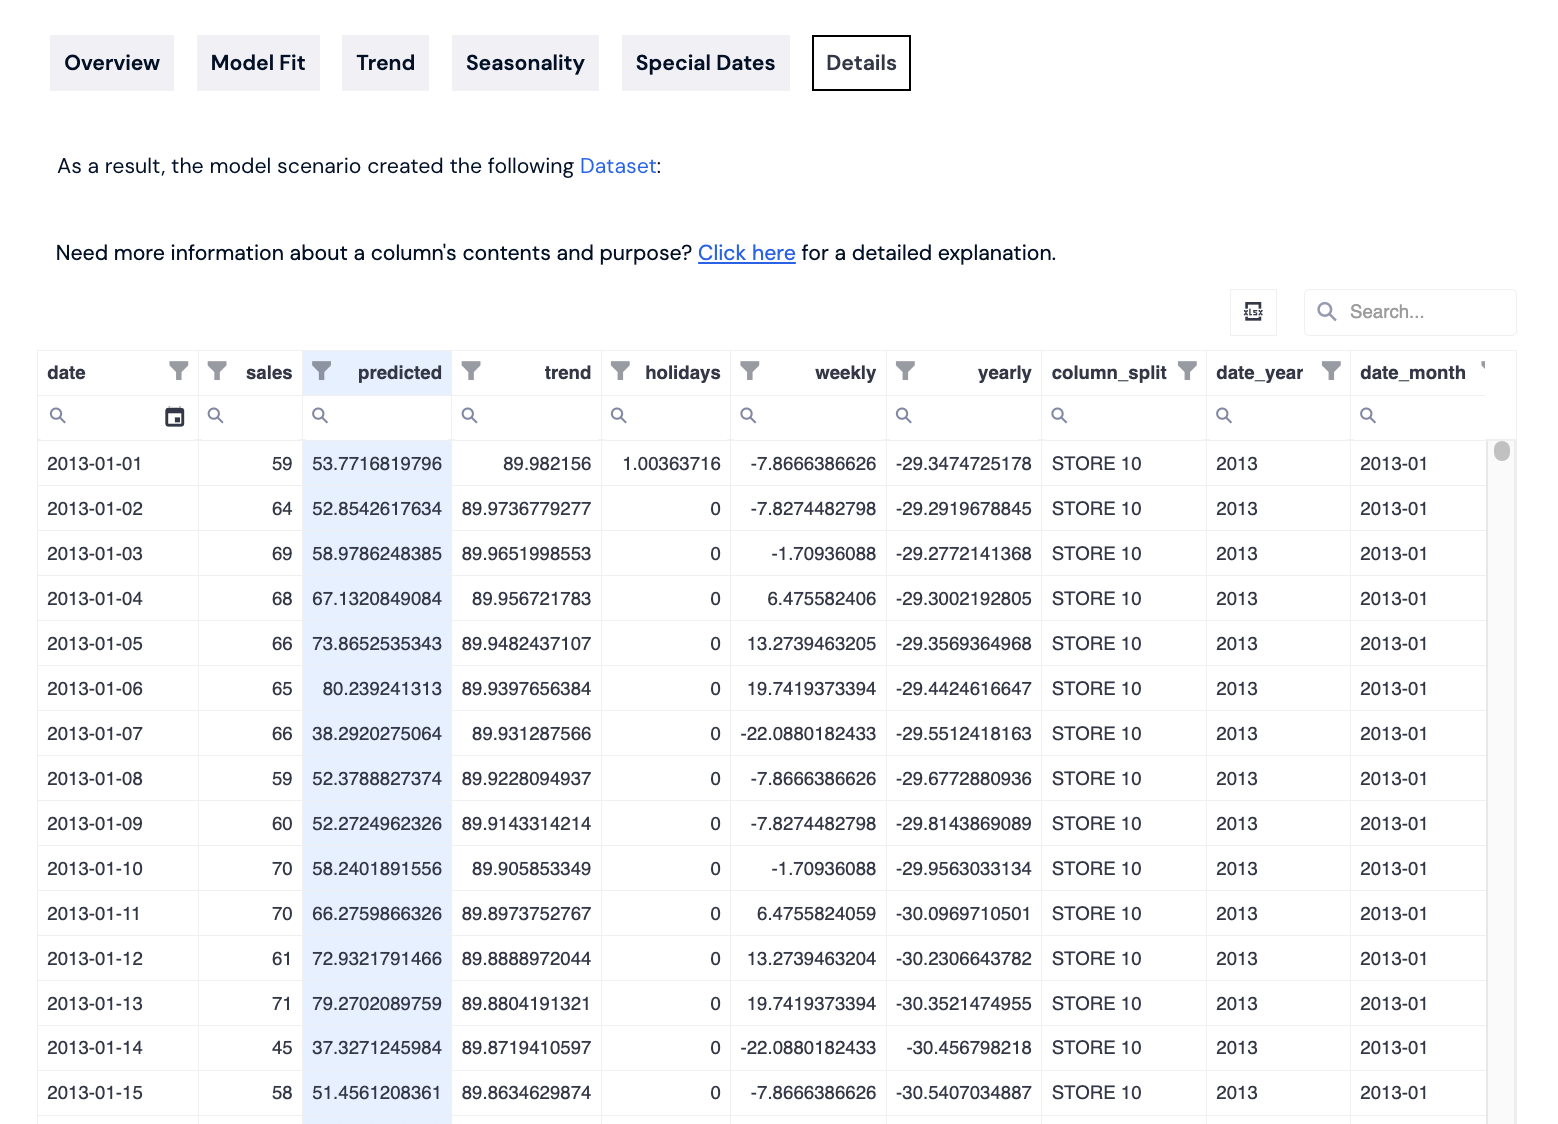Click the predicted column filter icon
Image resolution: width=1558 pixels, height=1124 pixels.
[x=321, y=372]
